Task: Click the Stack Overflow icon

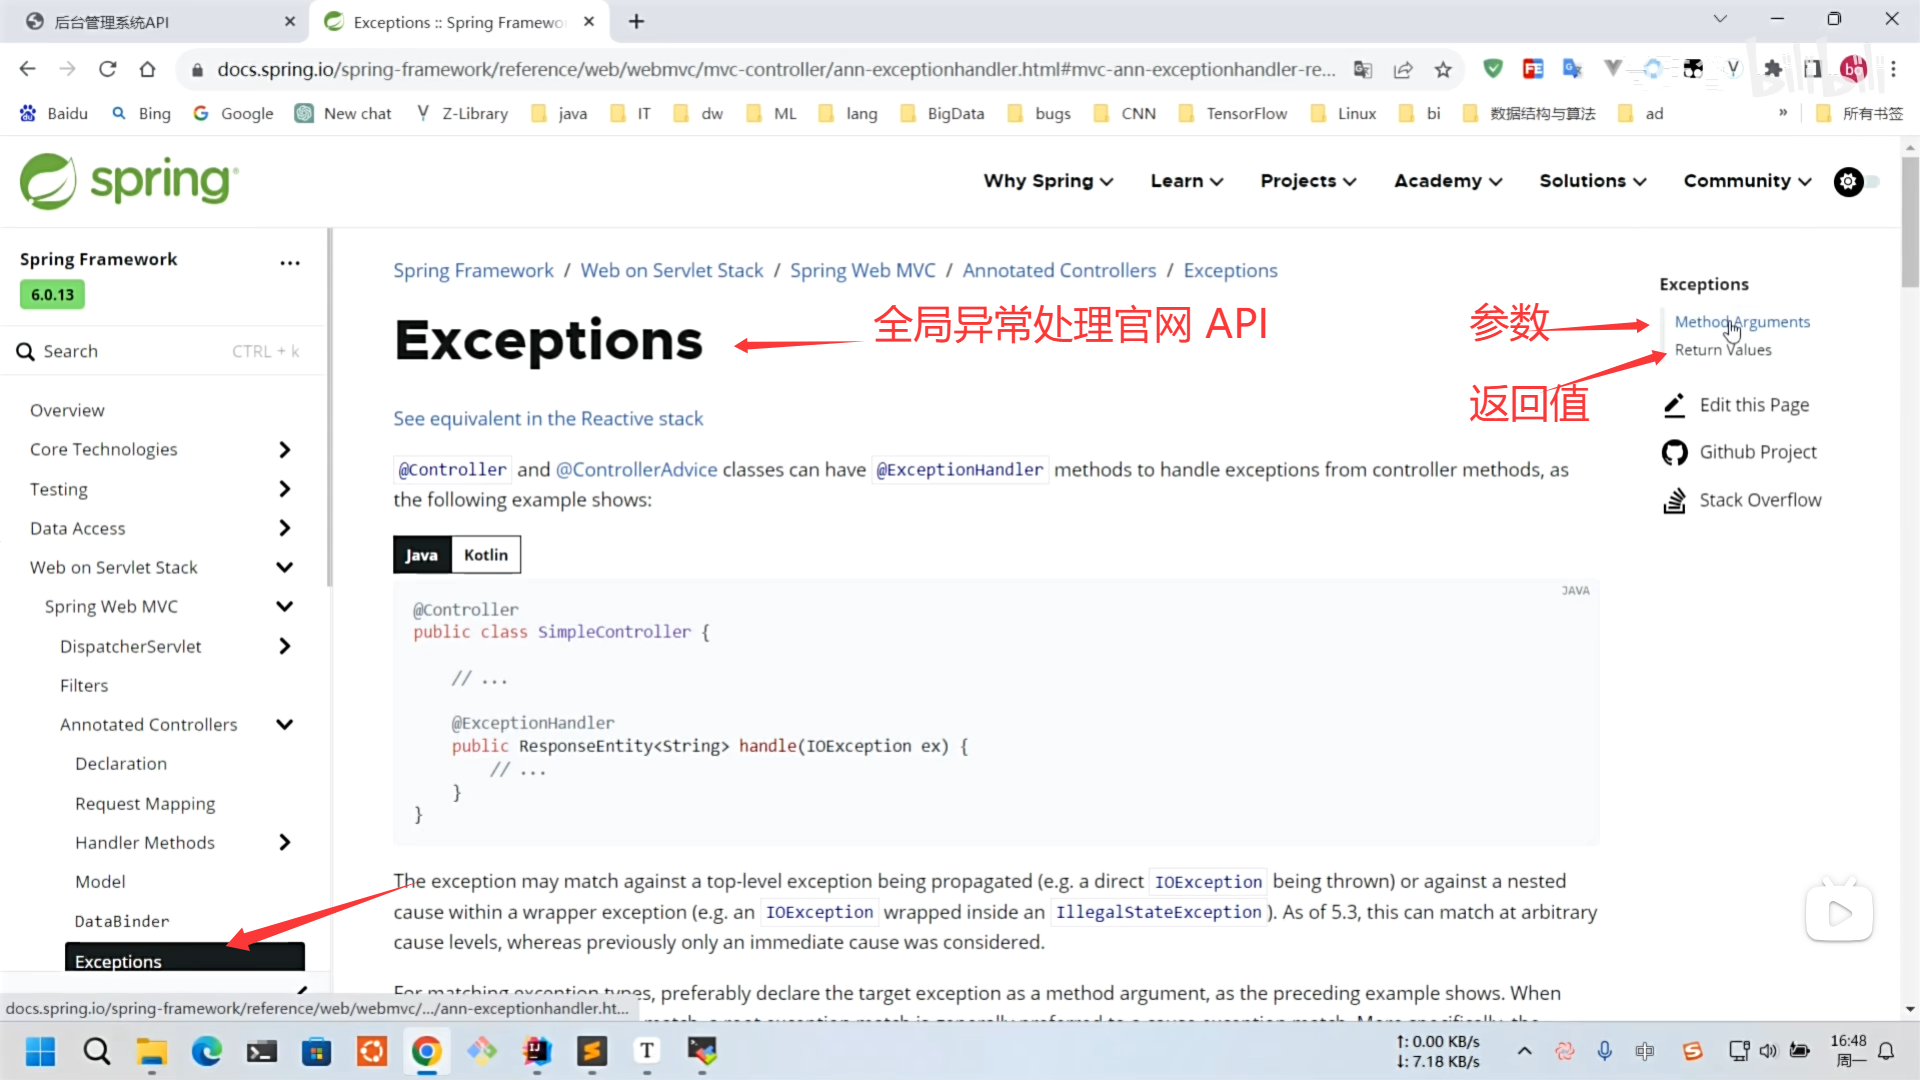Action: coord(1674,500)
